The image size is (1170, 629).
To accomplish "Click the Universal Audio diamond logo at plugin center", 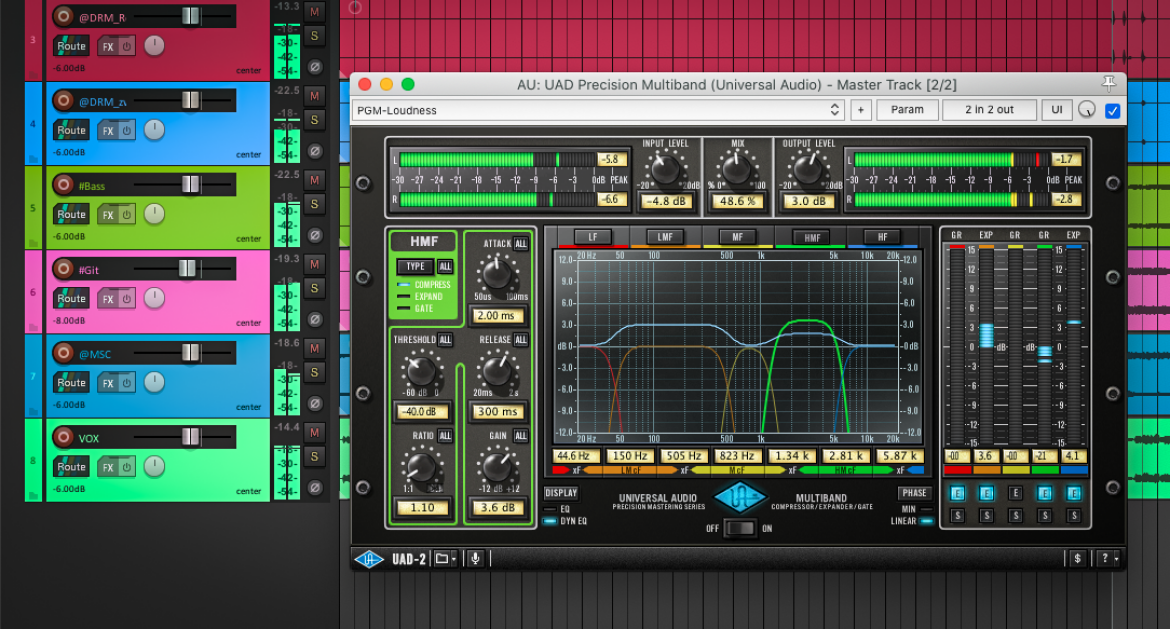I will (x=739, y=498).
